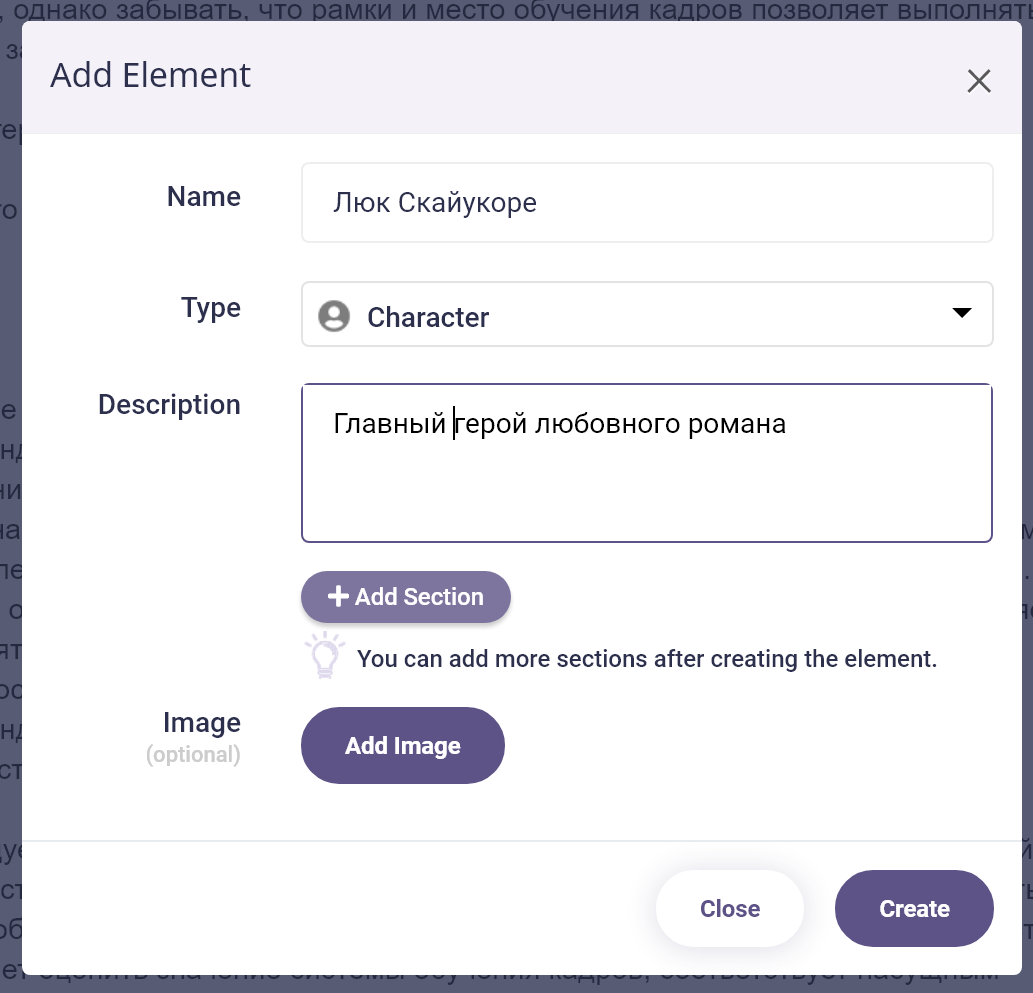This screenshot has width=1033, height=993.
Task: Click the Close button in footer
Action: (730, 909)
